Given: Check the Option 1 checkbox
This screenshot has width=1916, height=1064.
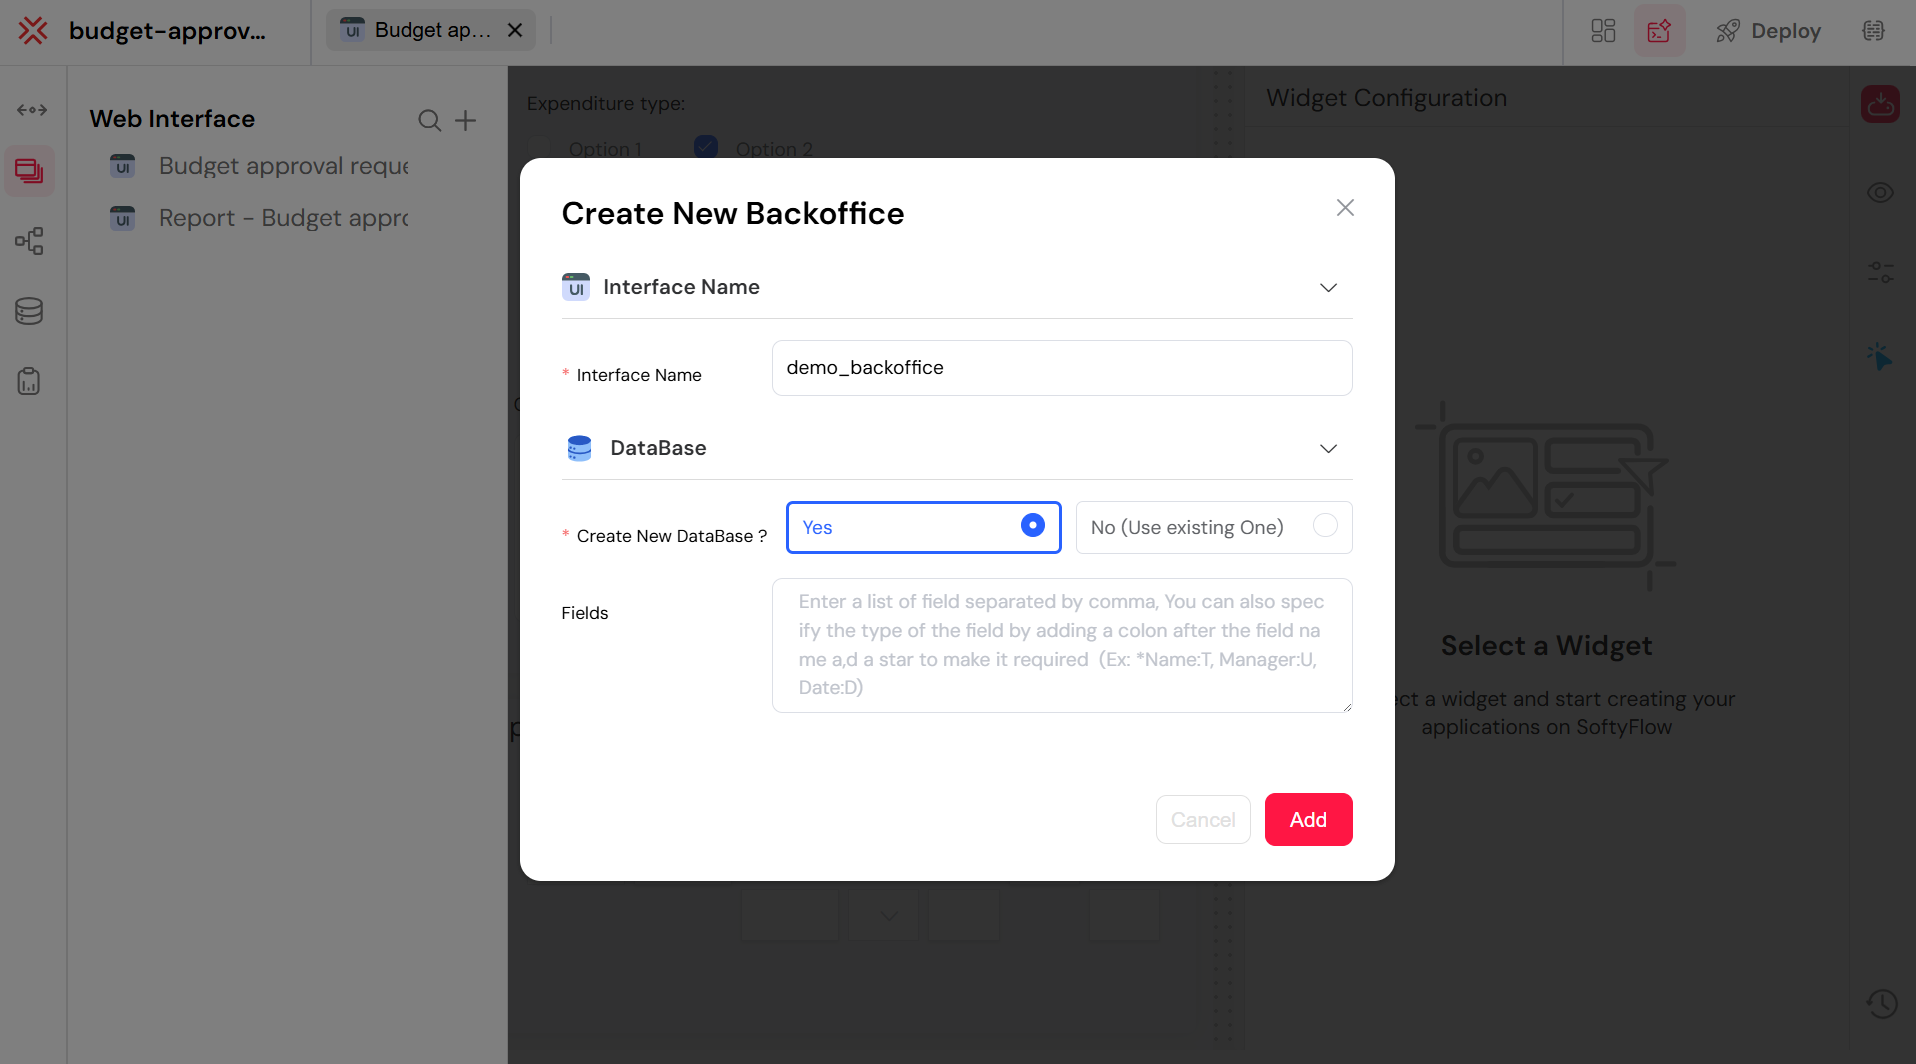Looking at the screenshot, I should [539, 148].
